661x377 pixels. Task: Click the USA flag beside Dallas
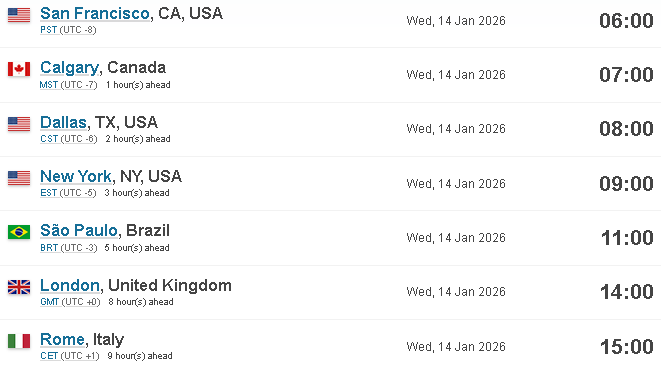pos(19,124)
